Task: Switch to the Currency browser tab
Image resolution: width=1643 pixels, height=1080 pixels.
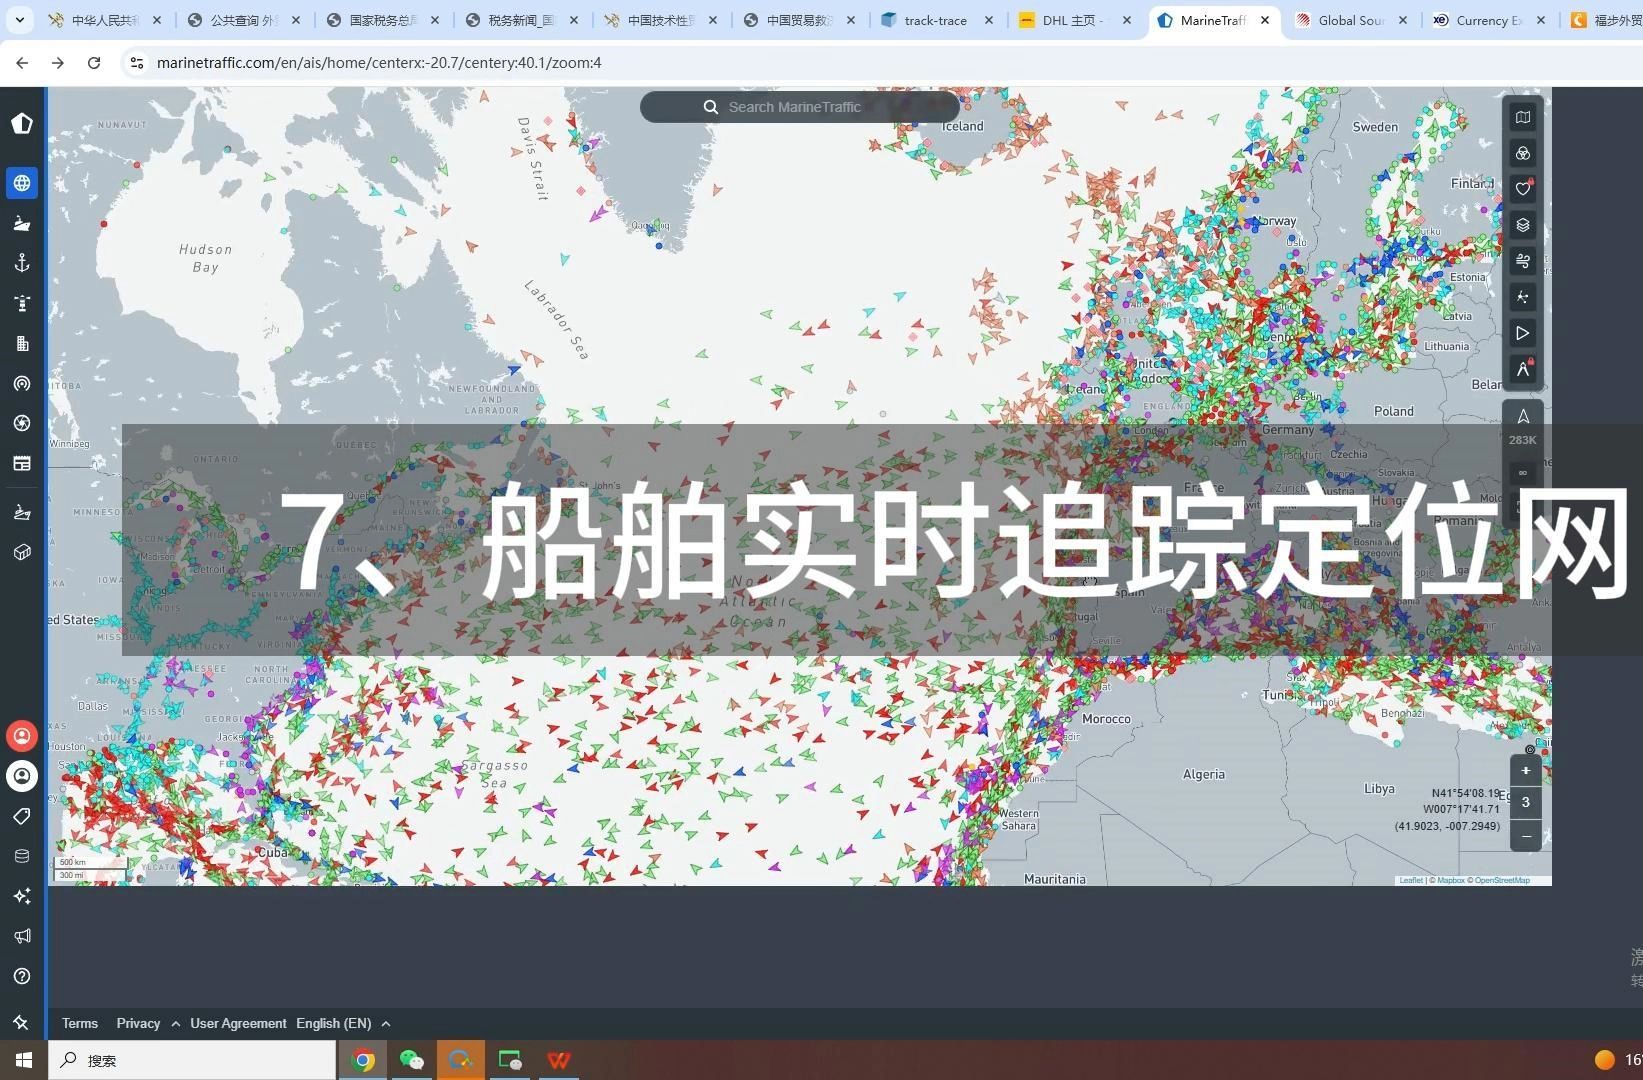Action: pos(1489,20)
